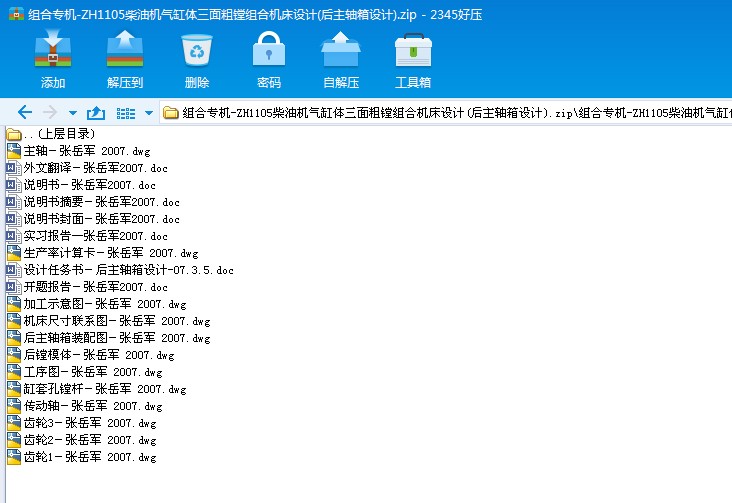732x503 pixels.
Task: Click the 添加 (Add) toolbar icon
Action: click(53, 49)
